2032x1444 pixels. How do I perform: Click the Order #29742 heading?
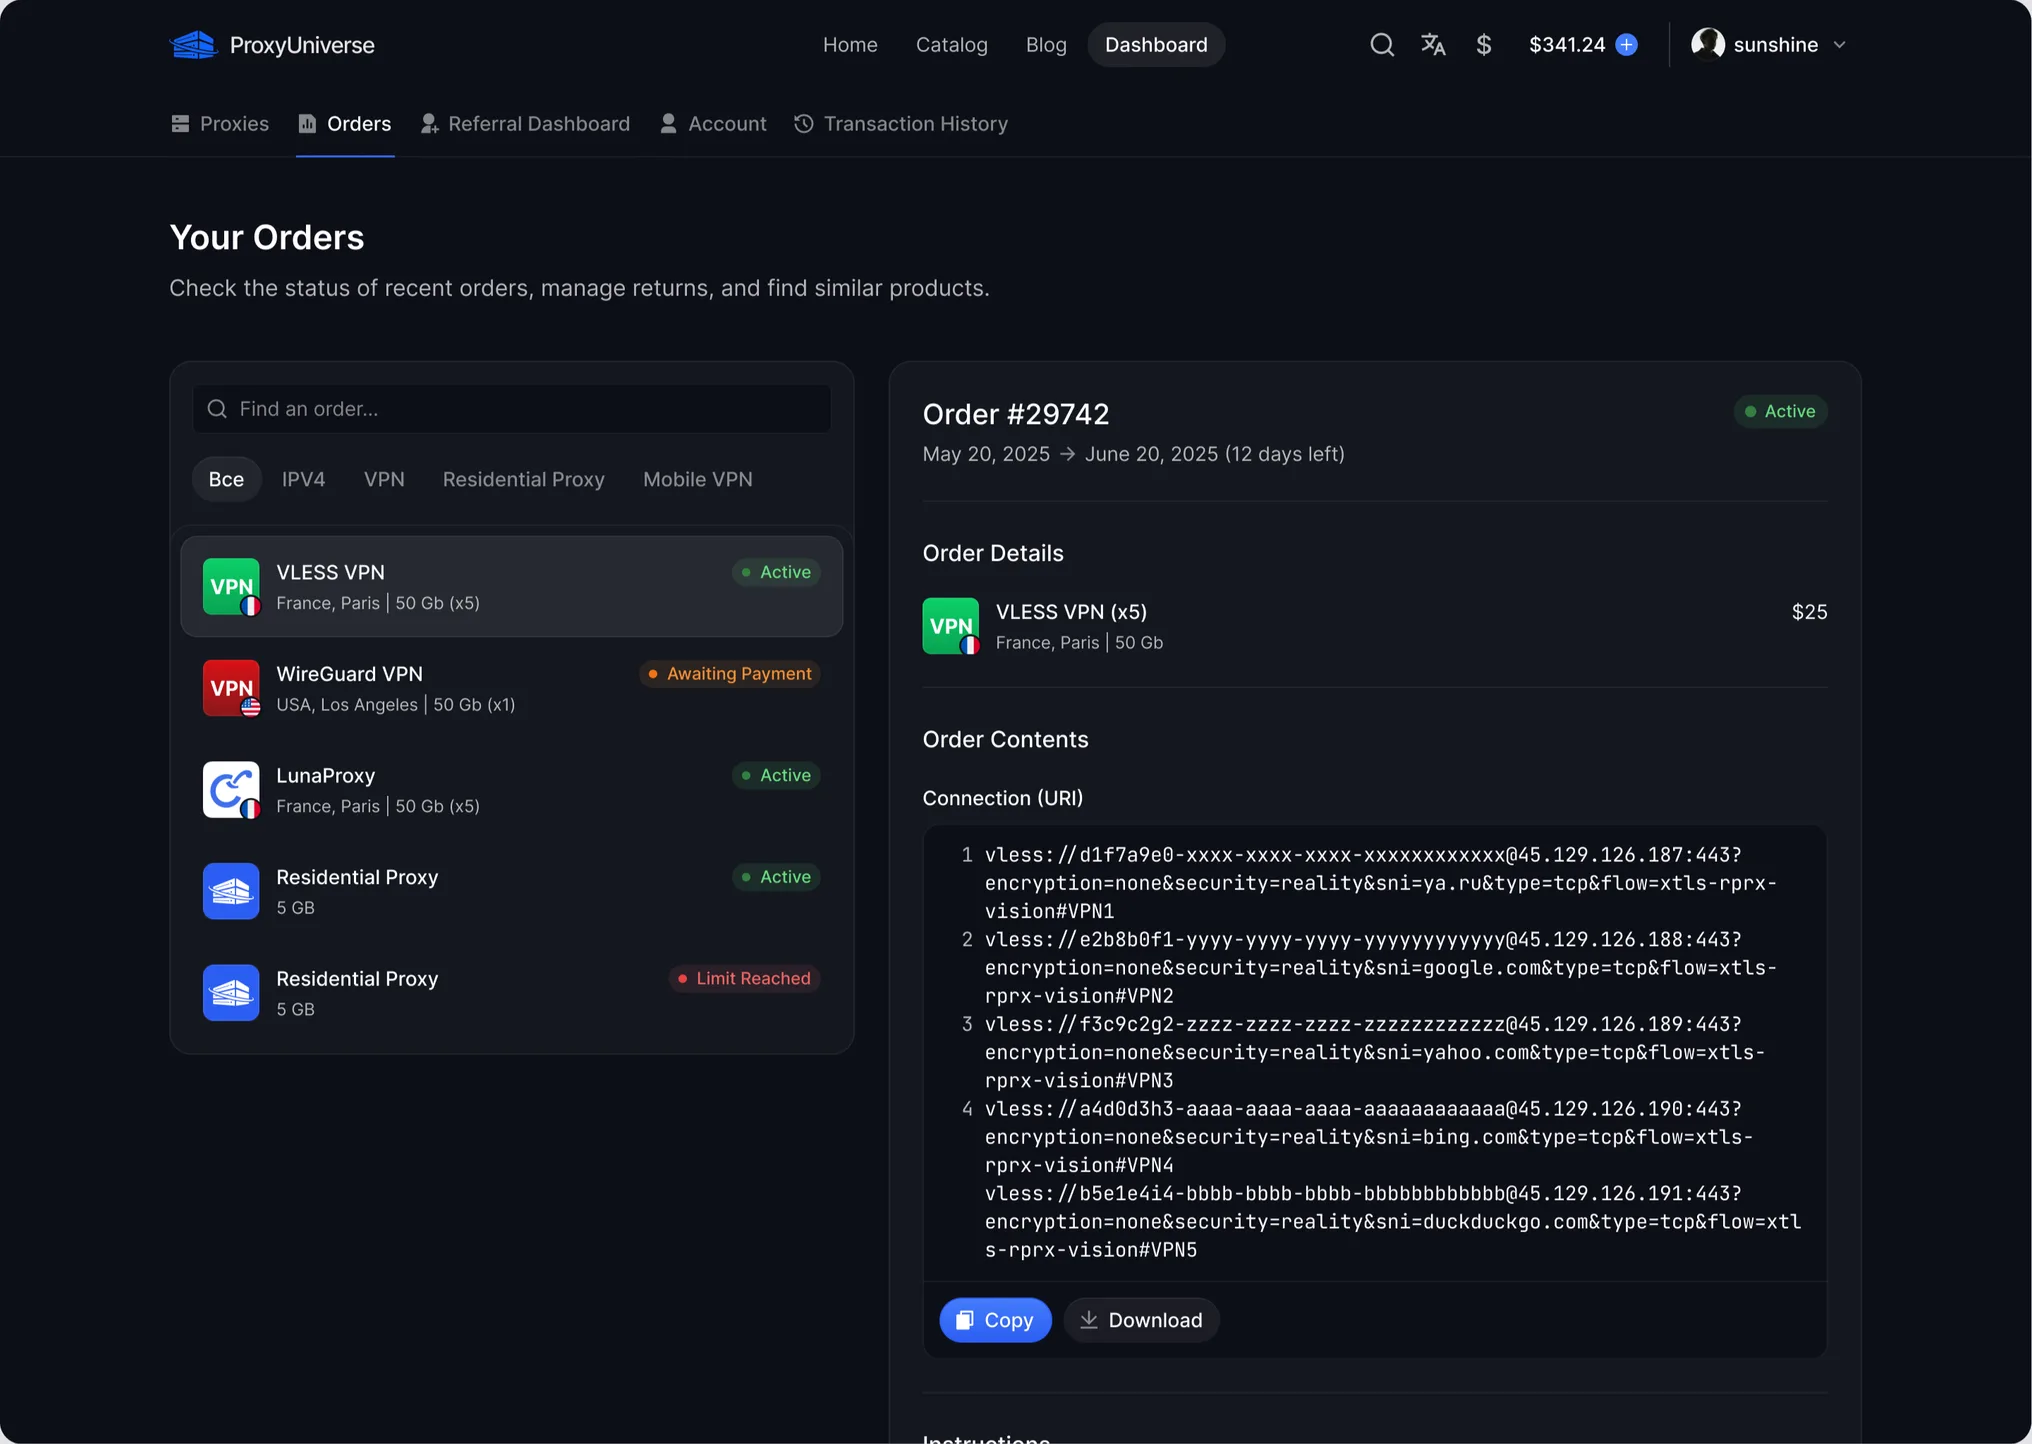1016,414
